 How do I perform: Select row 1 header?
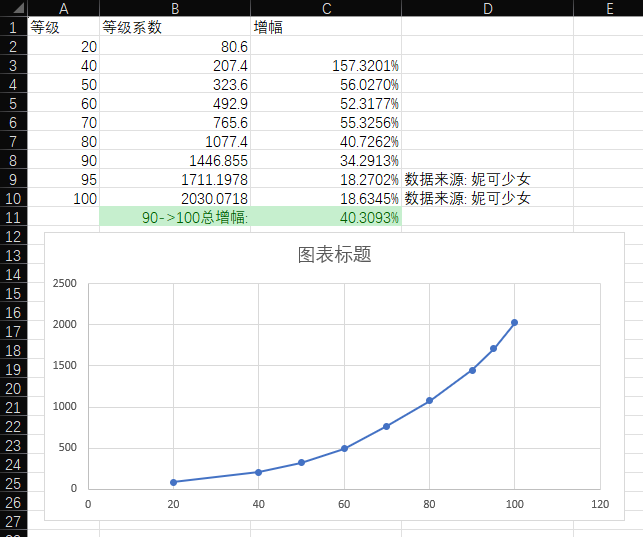point(13,27)
